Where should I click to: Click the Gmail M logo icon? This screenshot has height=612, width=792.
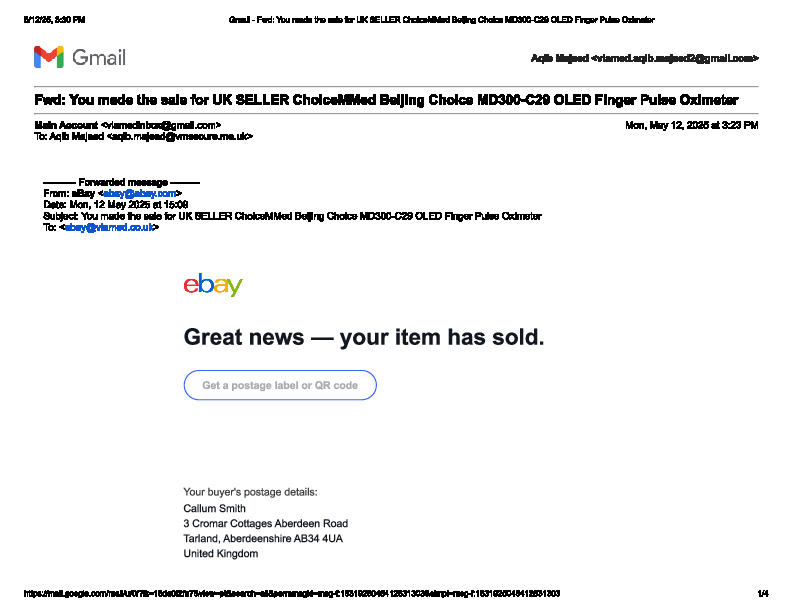[x=48, y=57]
